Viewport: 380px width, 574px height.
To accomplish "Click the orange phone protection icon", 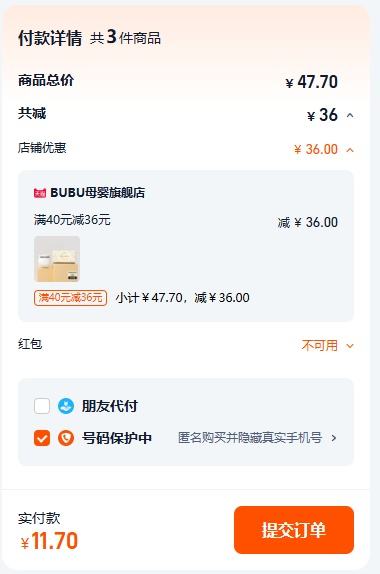I will coord(66,438).
